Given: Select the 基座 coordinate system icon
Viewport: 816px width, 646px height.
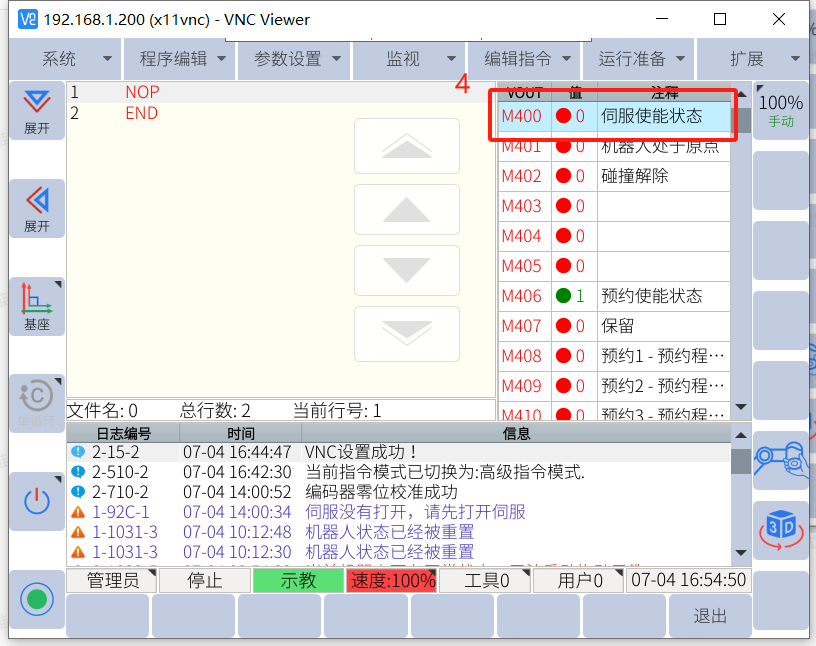Looking at the screenshot, I should click(37, 306).
